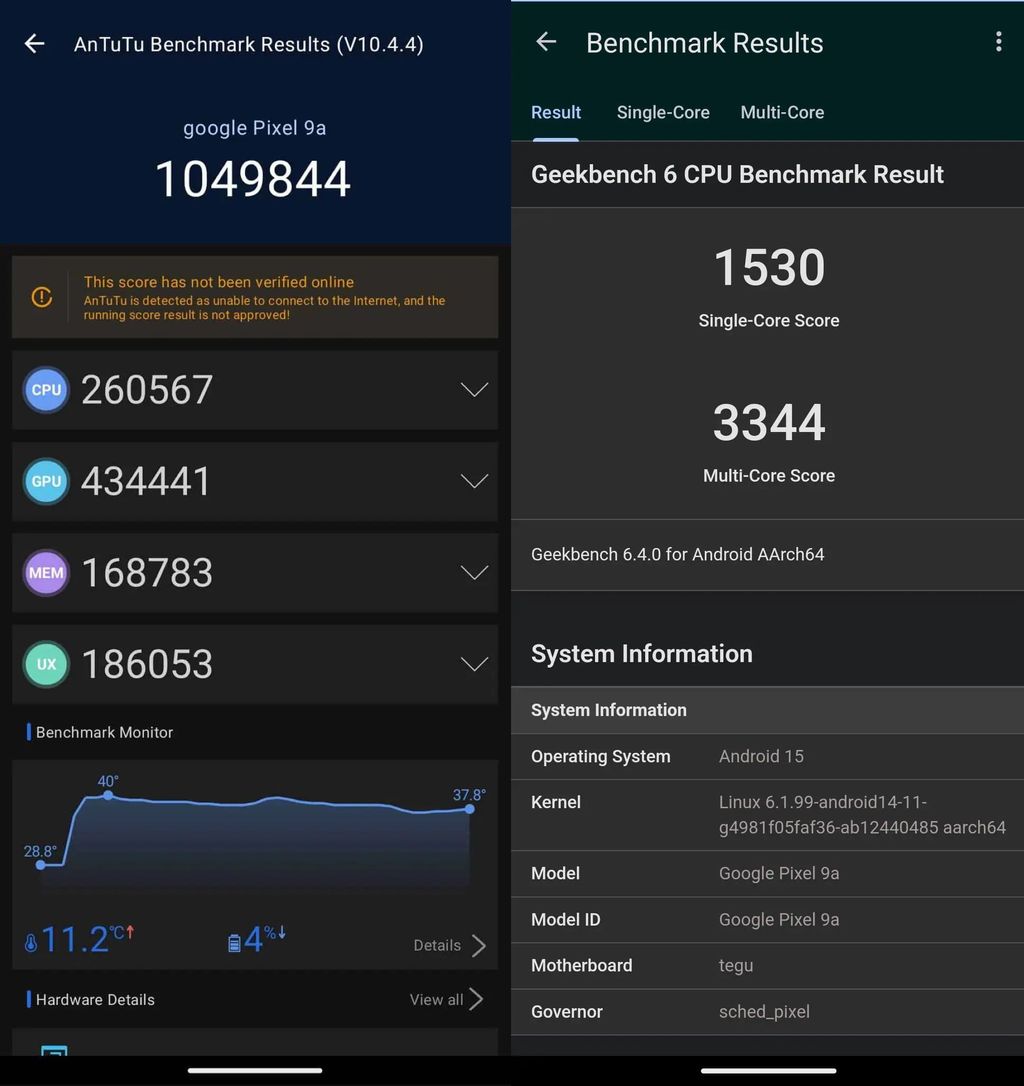Tap the 4% battery drop value
The height and width of the screenshot is (1086, 1024).
click(x=264, y=940)
